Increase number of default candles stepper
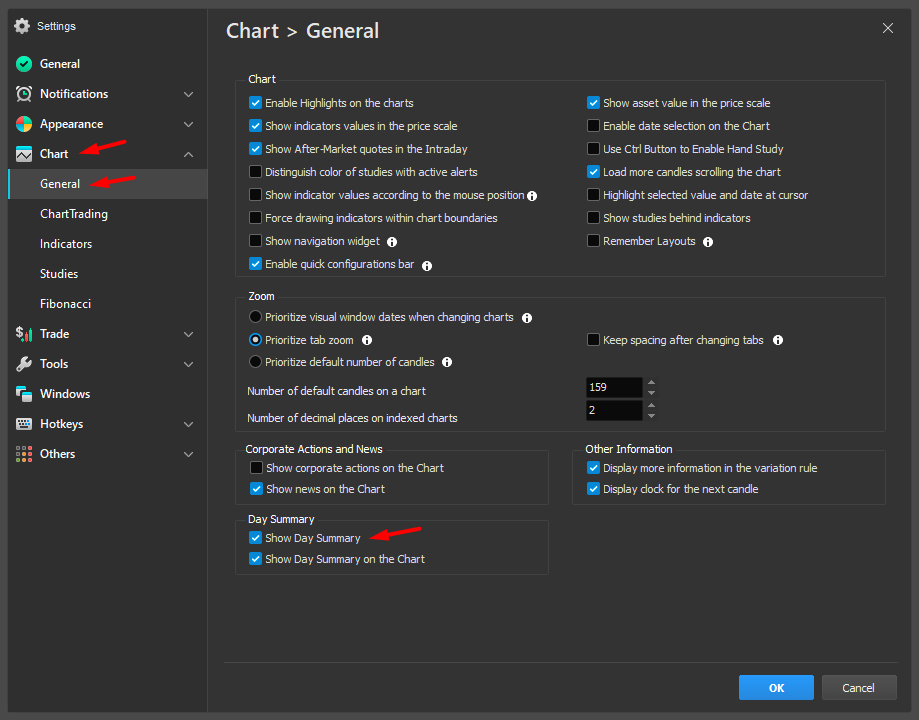 652,382
